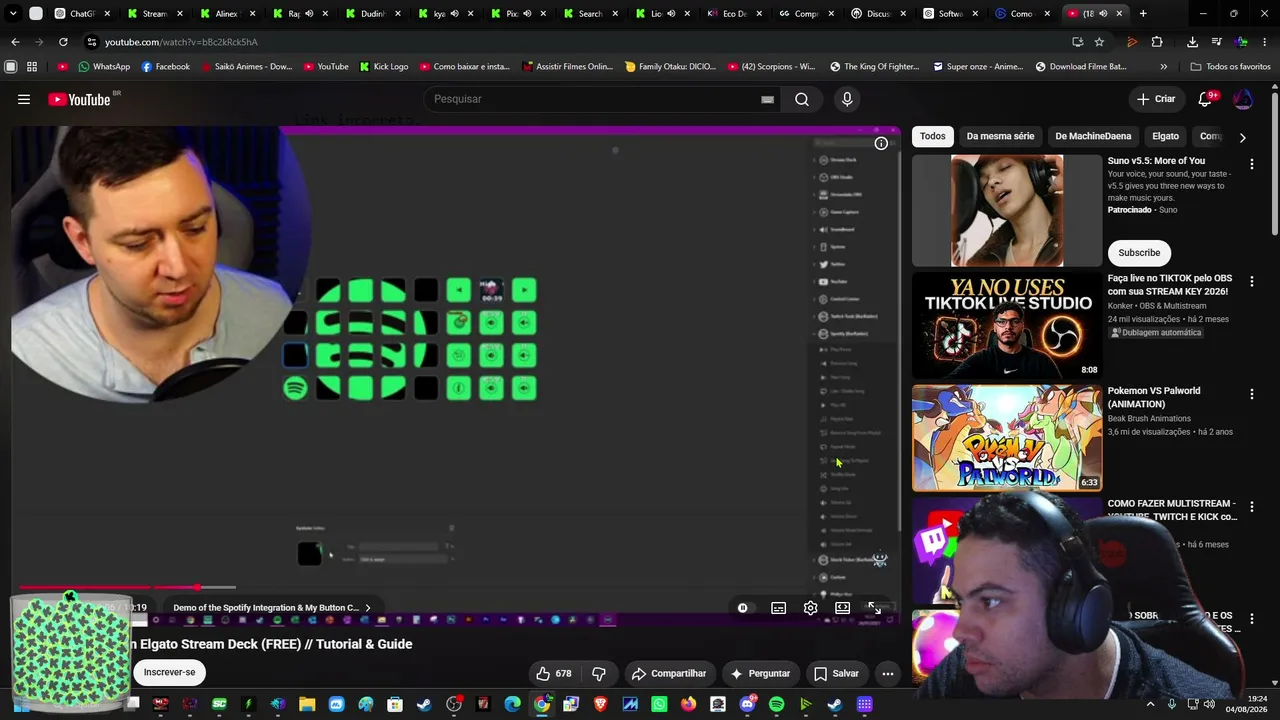This screenshot has height=720, width=1280.
Task: Open options for Pokemon VS Palworld video
Action: (x=1252, y=394)
